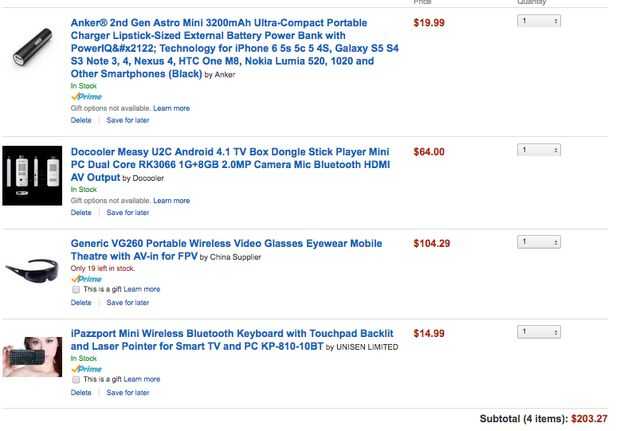The height and width of the screenshot is (431, 620).
Task: Open the iPazzport Mini Wireless Keyboard title link
Action: tap(232, 333)
